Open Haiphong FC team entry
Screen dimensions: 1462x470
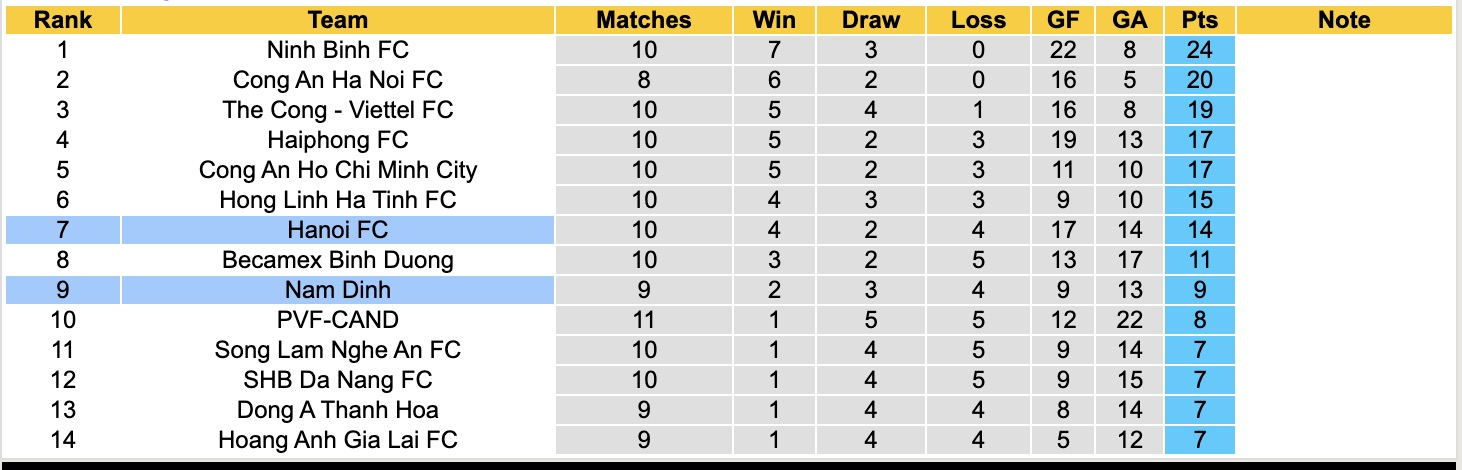click(338, 140)
